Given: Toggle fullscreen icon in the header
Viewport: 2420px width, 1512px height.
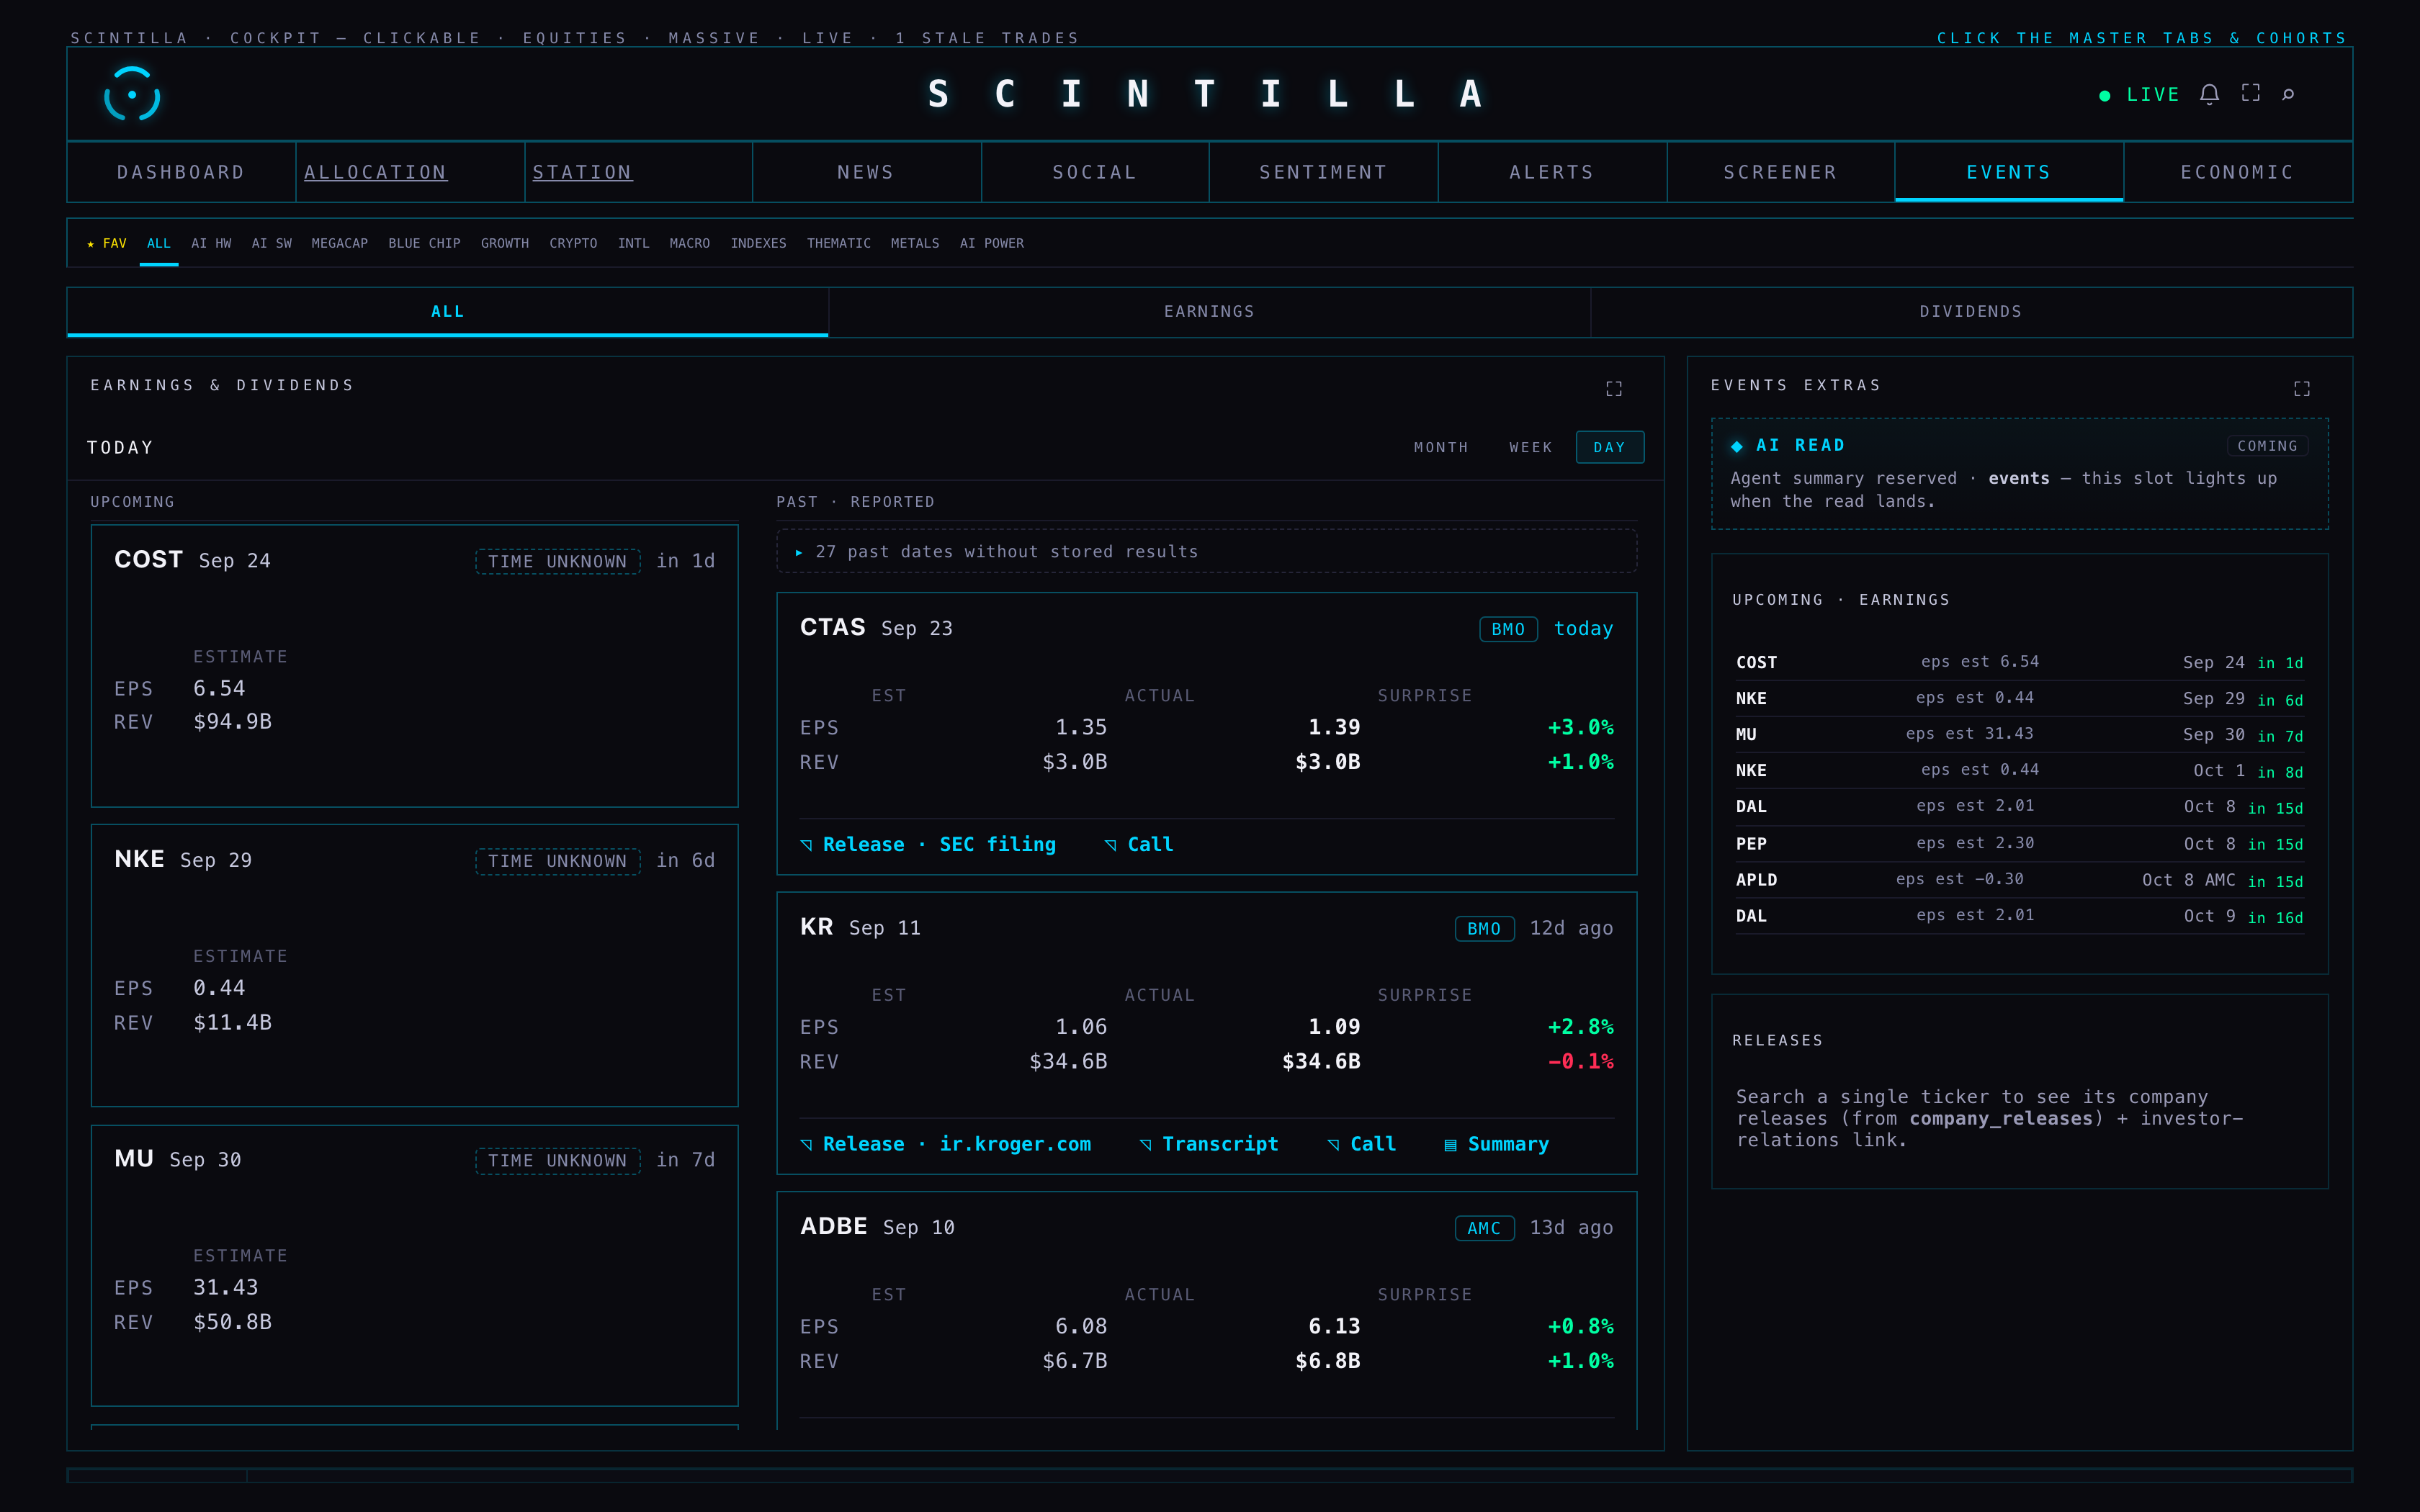Looking at the screenshot, I should 2251,93.
